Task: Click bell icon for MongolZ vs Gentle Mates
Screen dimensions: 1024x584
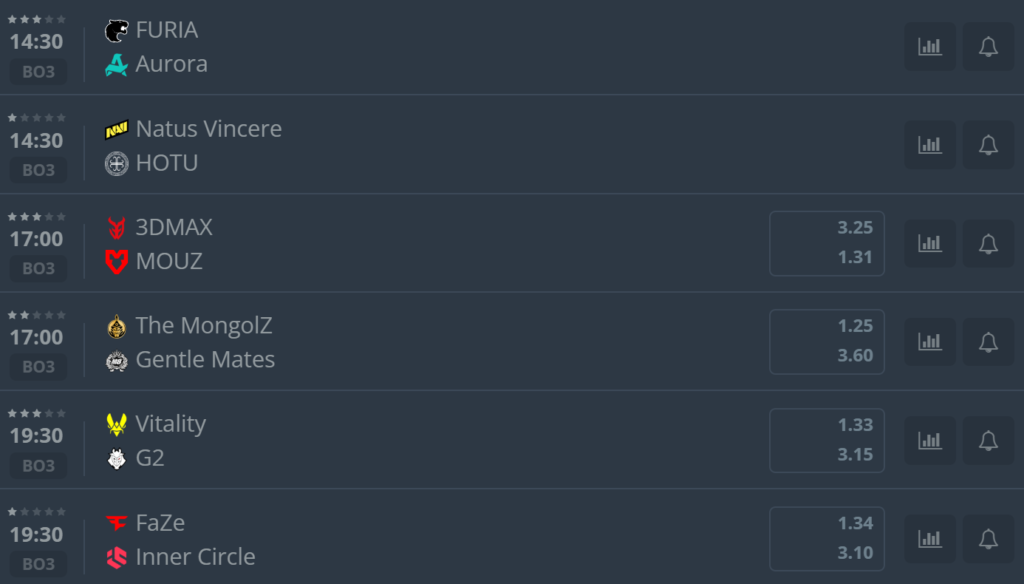Action: pyautogui.click(x=988, y=342)
